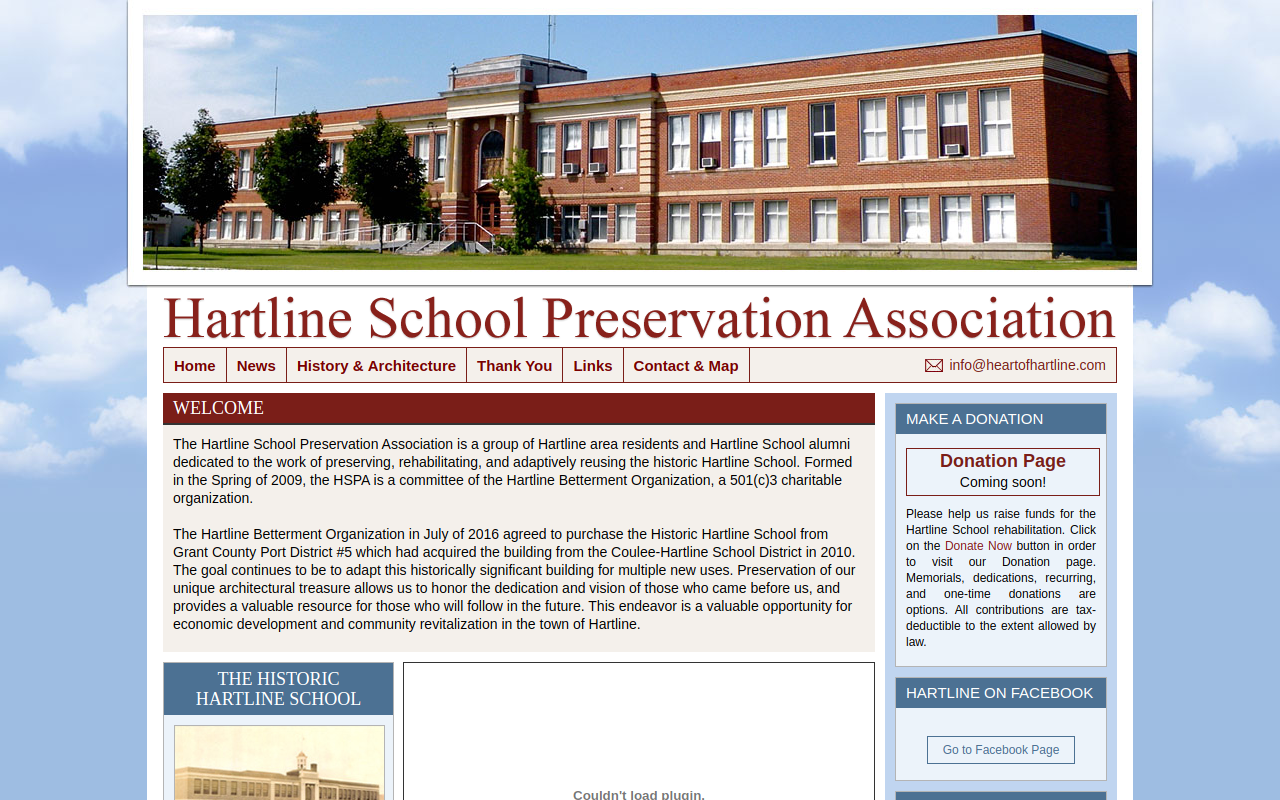Open Contact & Map page
1280x800 pixels.
686,365
